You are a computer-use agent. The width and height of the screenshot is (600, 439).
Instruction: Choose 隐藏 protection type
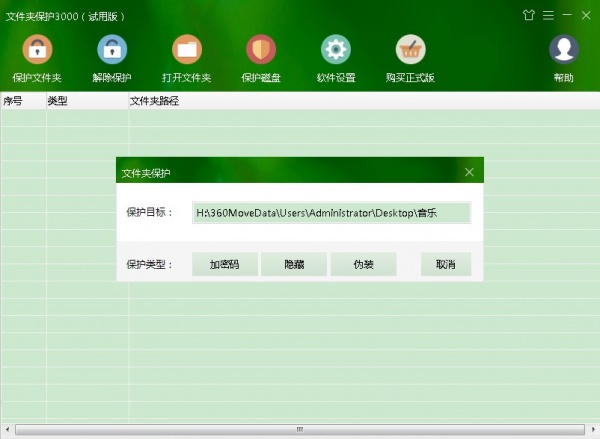294,264
